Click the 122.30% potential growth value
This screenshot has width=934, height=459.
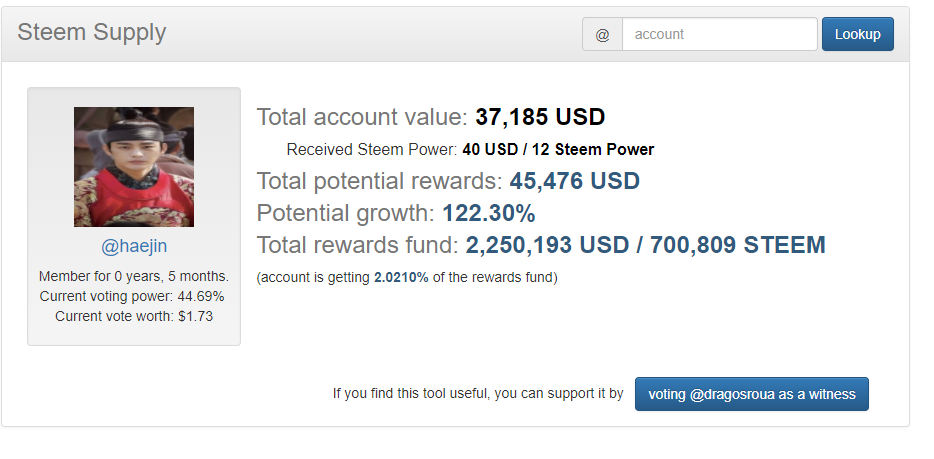click(x=488, y=213)
